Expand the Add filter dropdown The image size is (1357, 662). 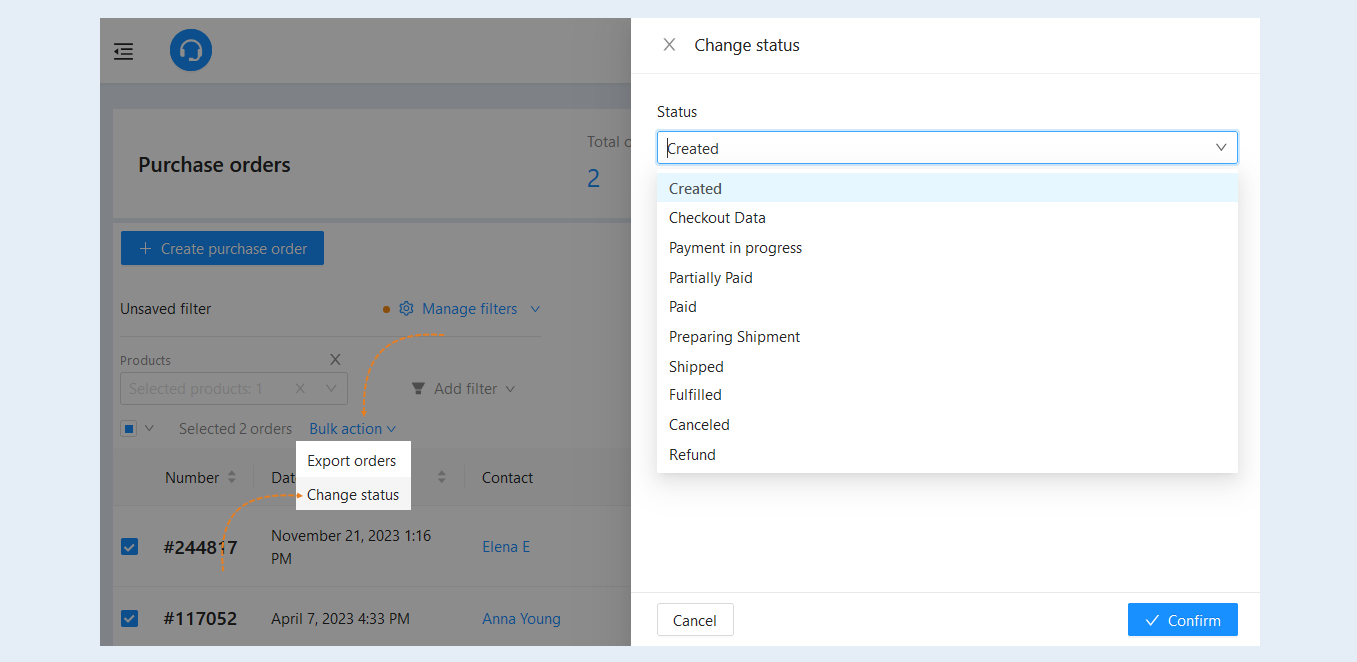point(510,389)
